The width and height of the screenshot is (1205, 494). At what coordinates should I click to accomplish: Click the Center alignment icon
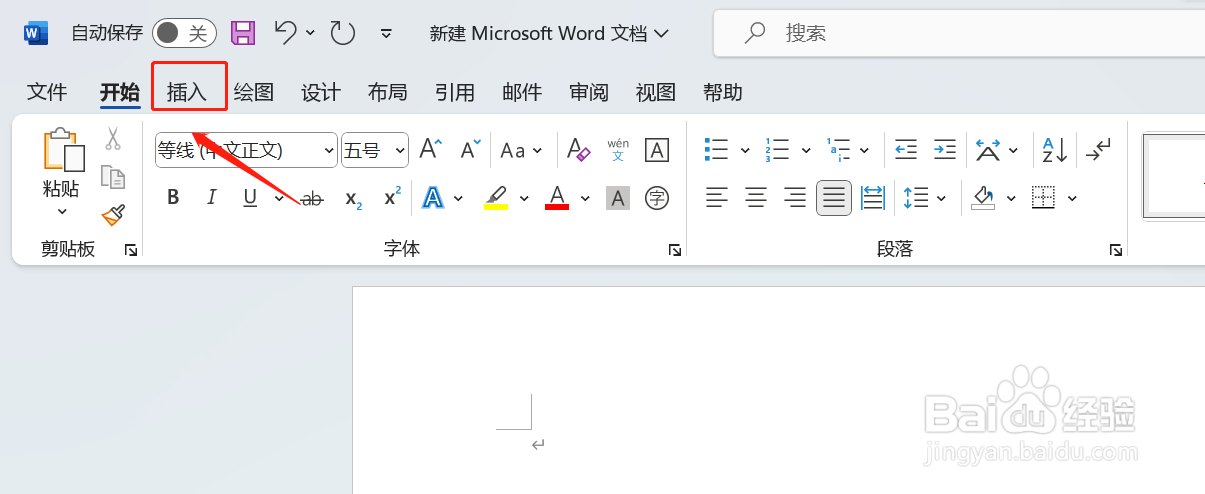(756, 198)
